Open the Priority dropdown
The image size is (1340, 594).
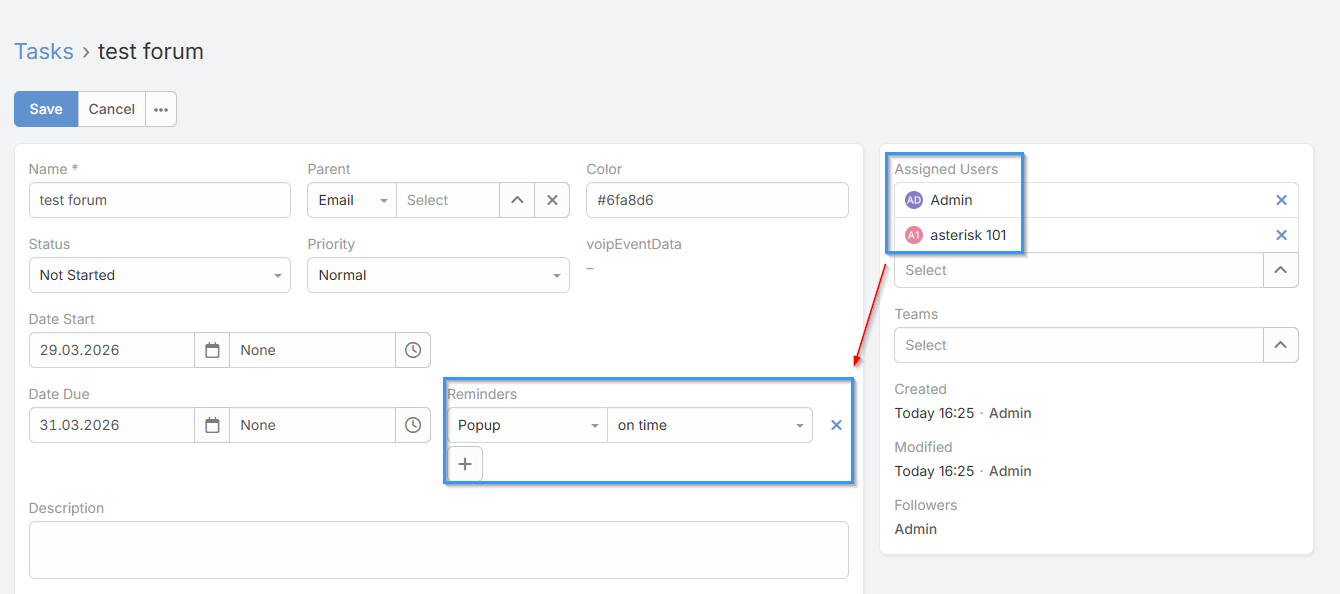(438, 275)
